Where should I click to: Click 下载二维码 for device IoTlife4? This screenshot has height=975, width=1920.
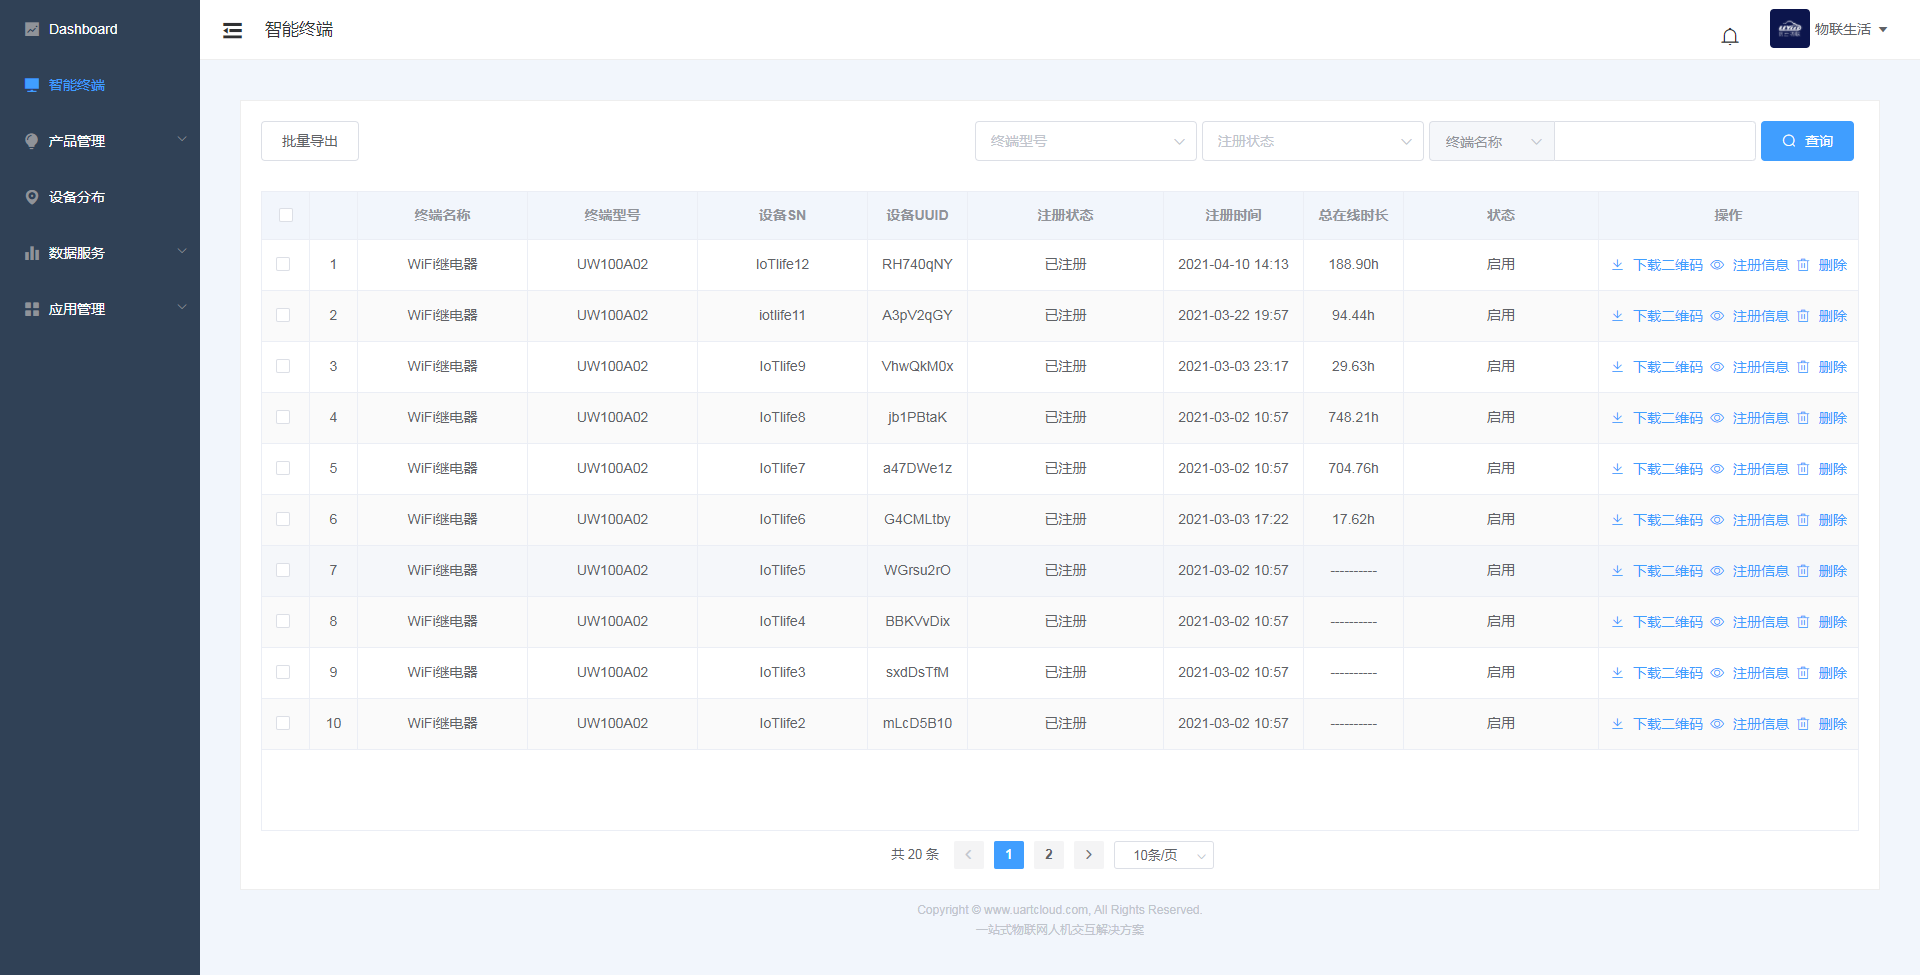[1668, 622]
